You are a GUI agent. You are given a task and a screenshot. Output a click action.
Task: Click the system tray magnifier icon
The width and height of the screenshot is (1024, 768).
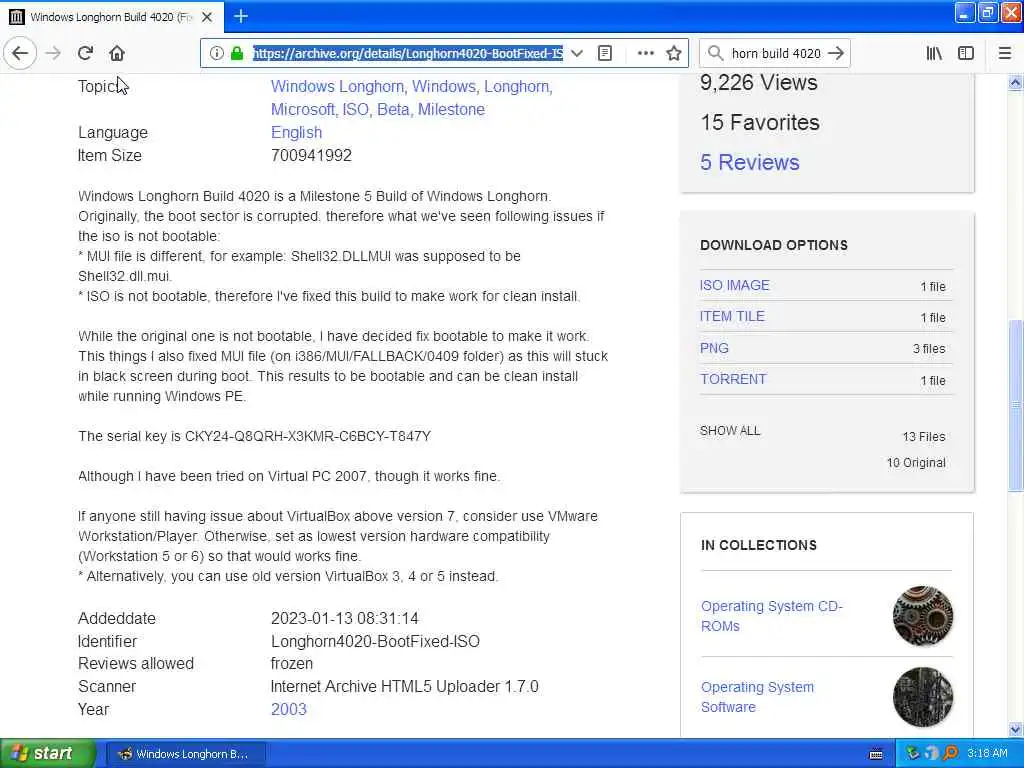950,754
